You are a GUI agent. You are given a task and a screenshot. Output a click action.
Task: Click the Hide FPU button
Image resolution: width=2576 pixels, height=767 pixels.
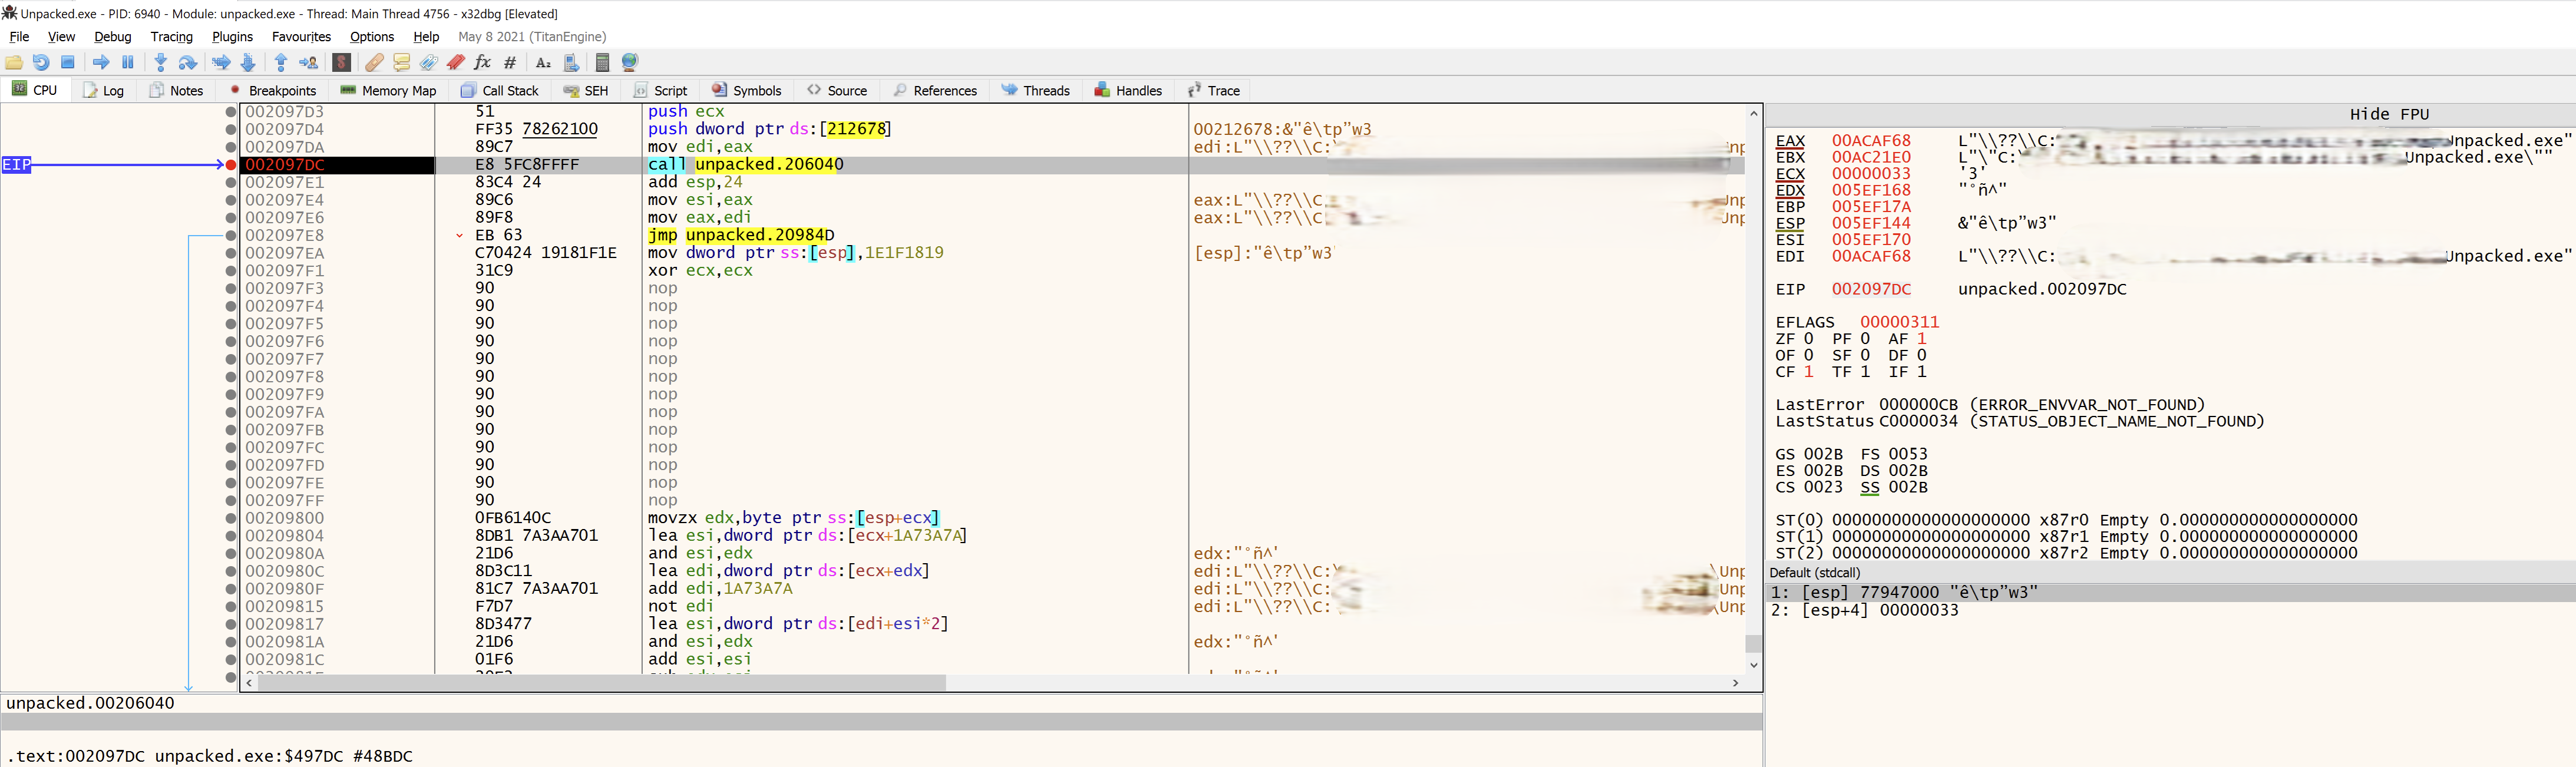[x=2388, y=114]
